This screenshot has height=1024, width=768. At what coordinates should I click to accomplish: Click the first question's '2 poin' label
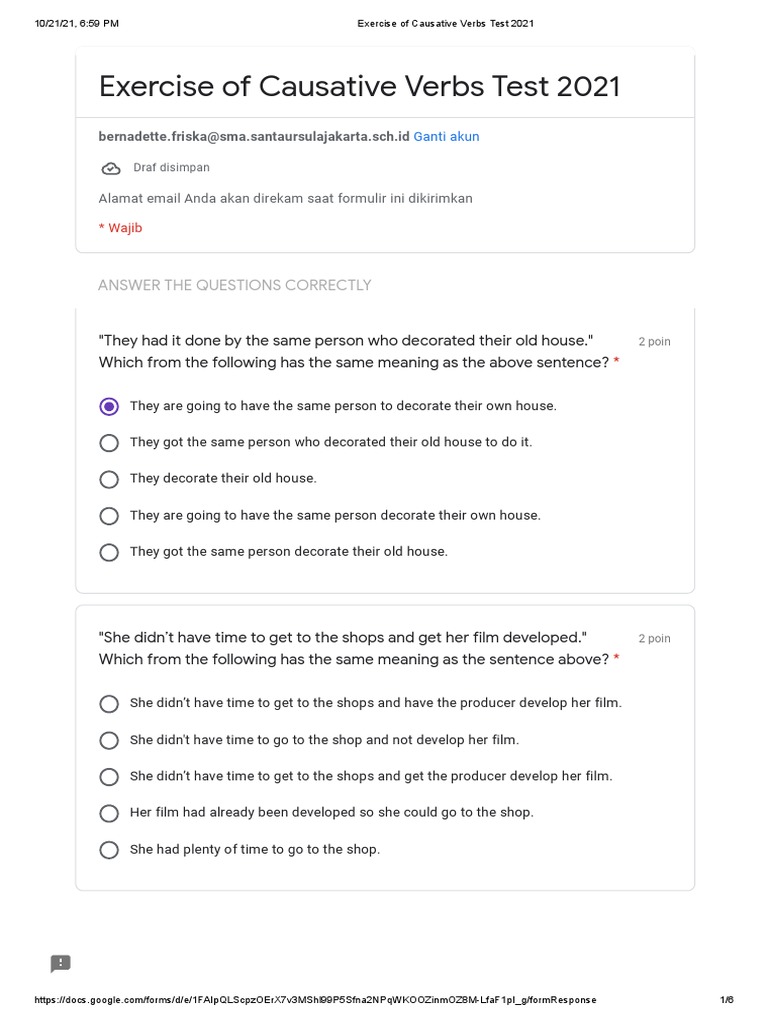click(654, 342)
